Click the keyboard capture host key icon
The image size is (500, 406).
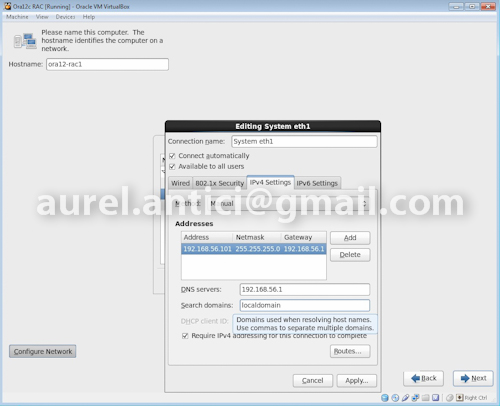click(x=460, y=398)
